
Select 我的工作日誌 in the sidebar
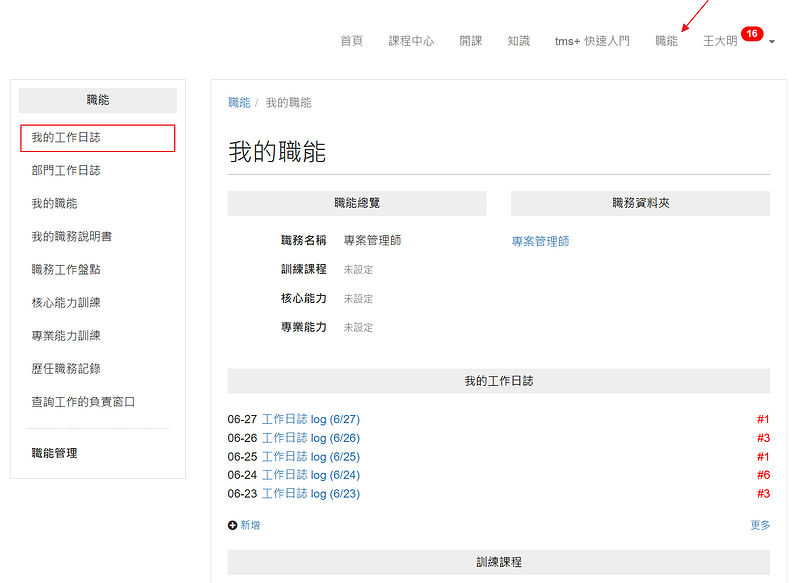(x=66, y=137)
